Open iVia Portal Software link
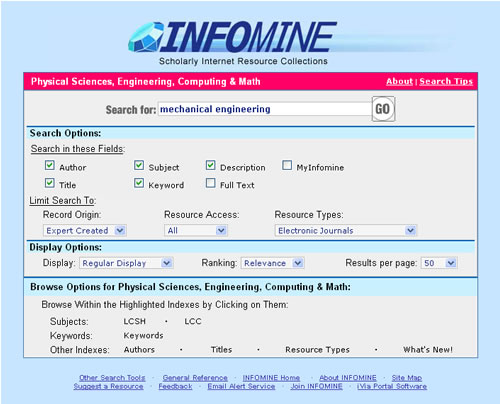The width and height of the screenshot is (500, 404). click(x=392, y=386)
